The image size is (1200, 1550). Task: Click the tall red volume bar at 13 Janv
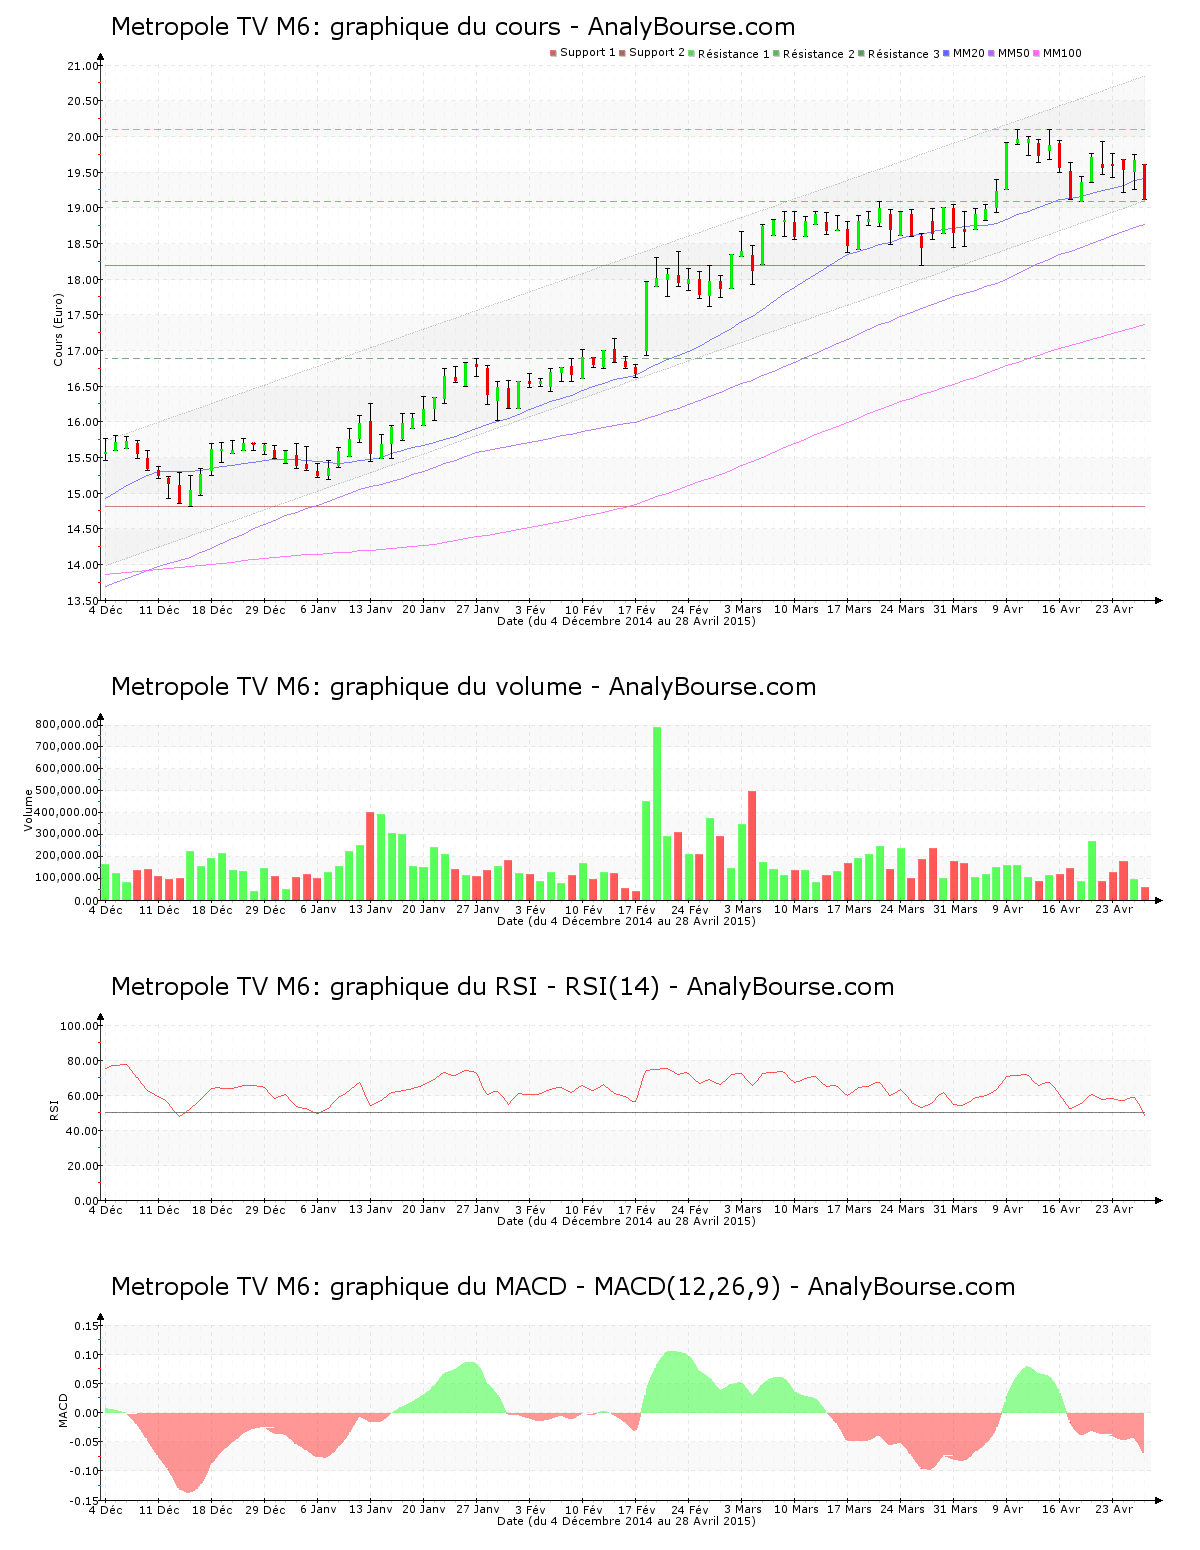point(370,856)
